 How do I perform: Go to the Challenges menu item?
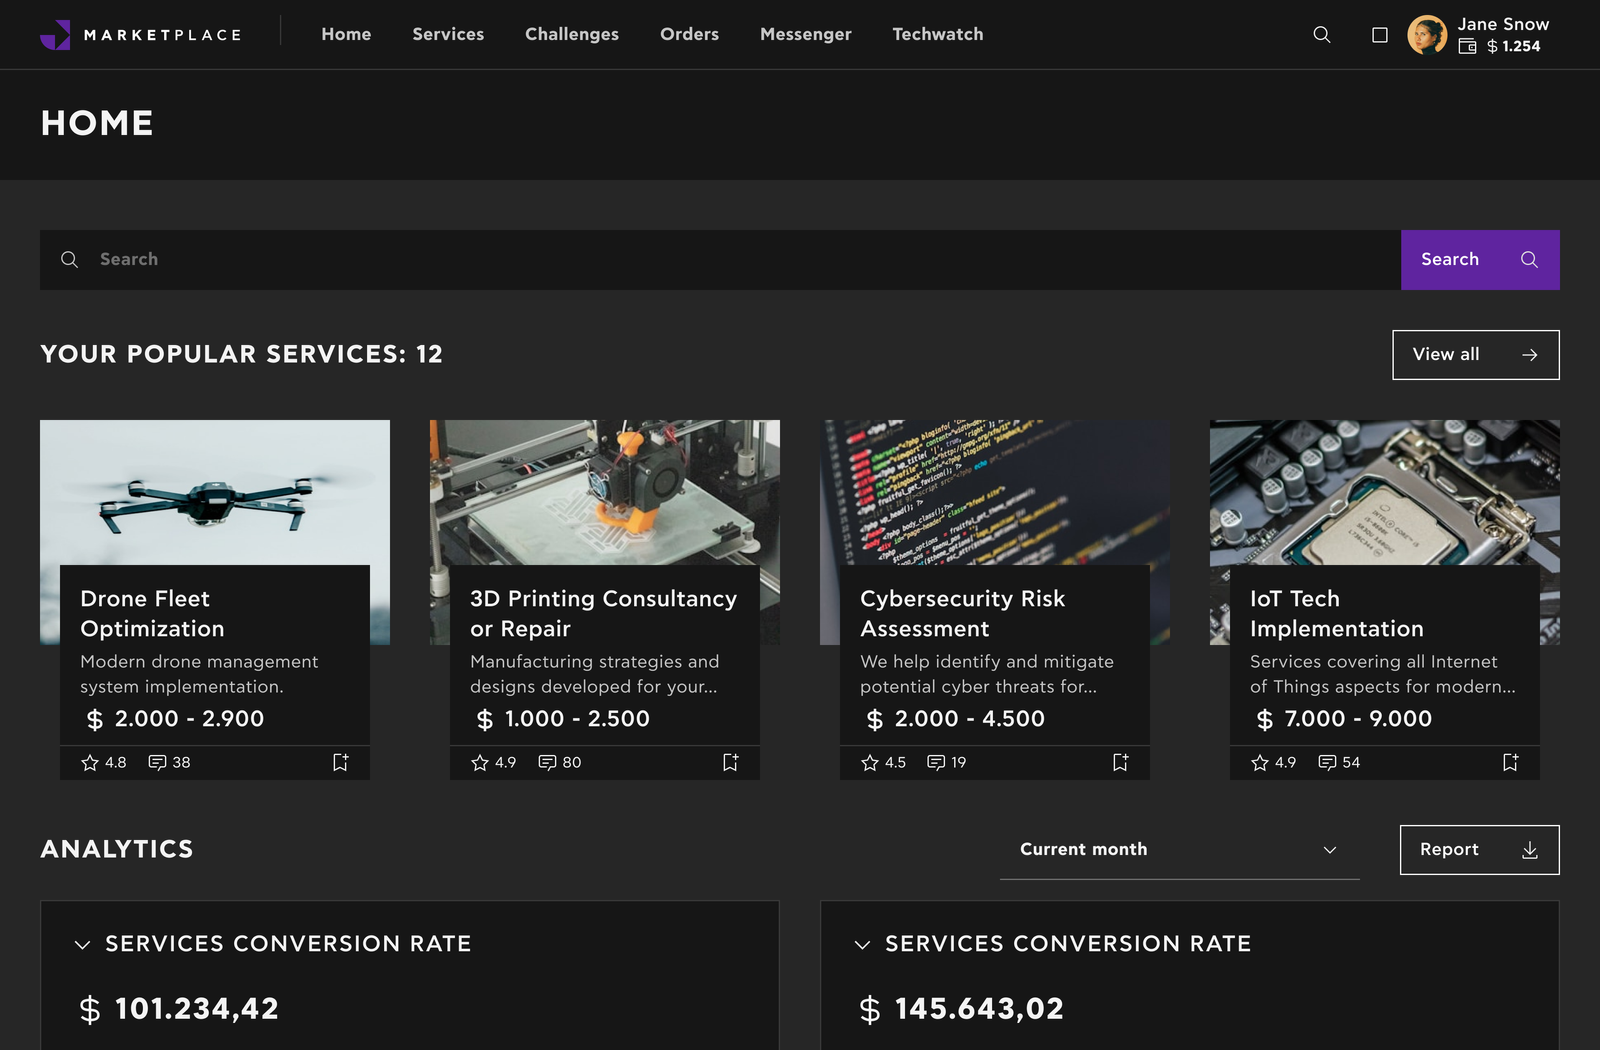(571, 34)
